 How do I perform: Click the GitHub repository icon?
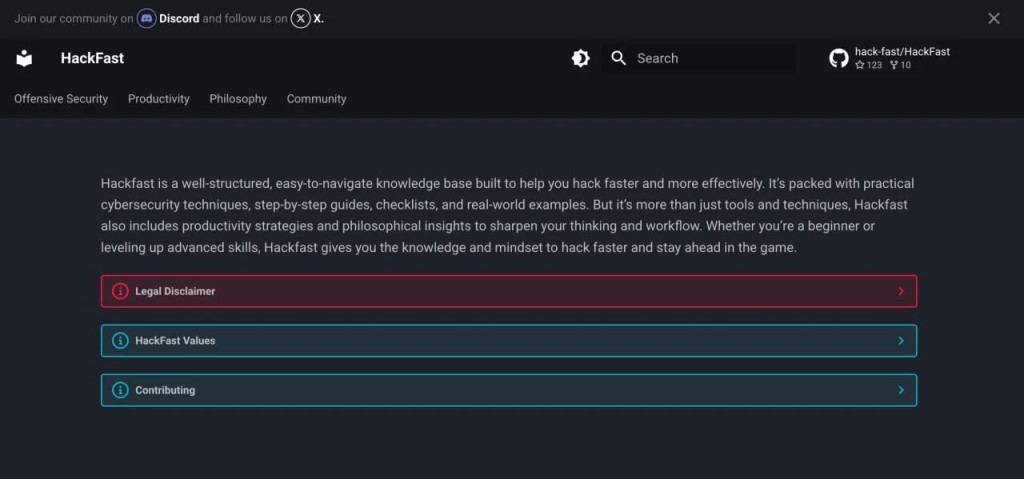click(x=839, y=58)
